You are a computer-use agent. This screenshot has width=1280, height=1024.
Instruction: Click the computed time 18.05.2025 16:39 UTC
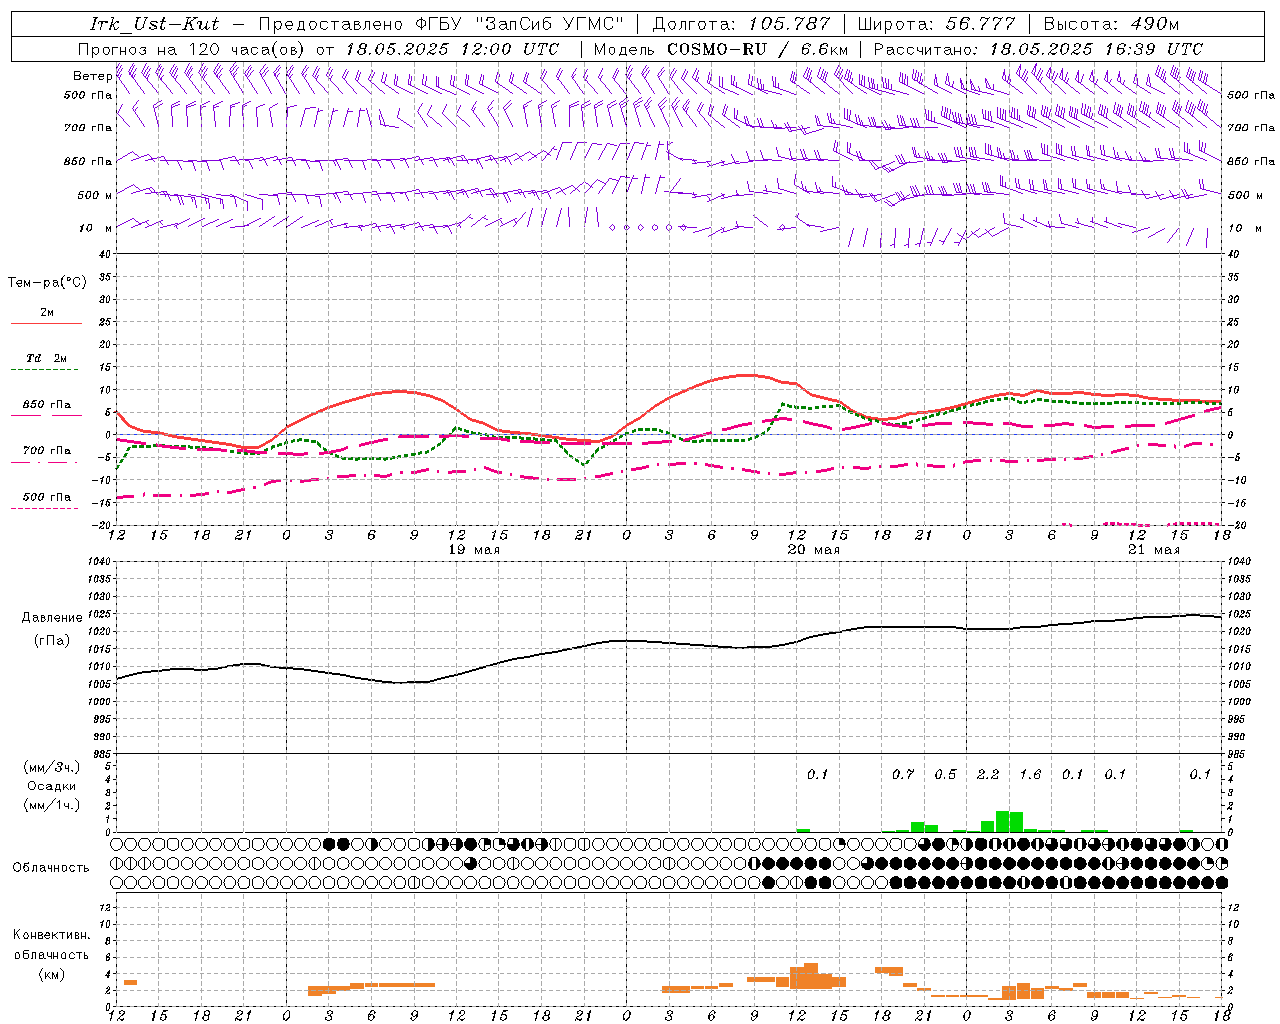(x=1096, y=49)
